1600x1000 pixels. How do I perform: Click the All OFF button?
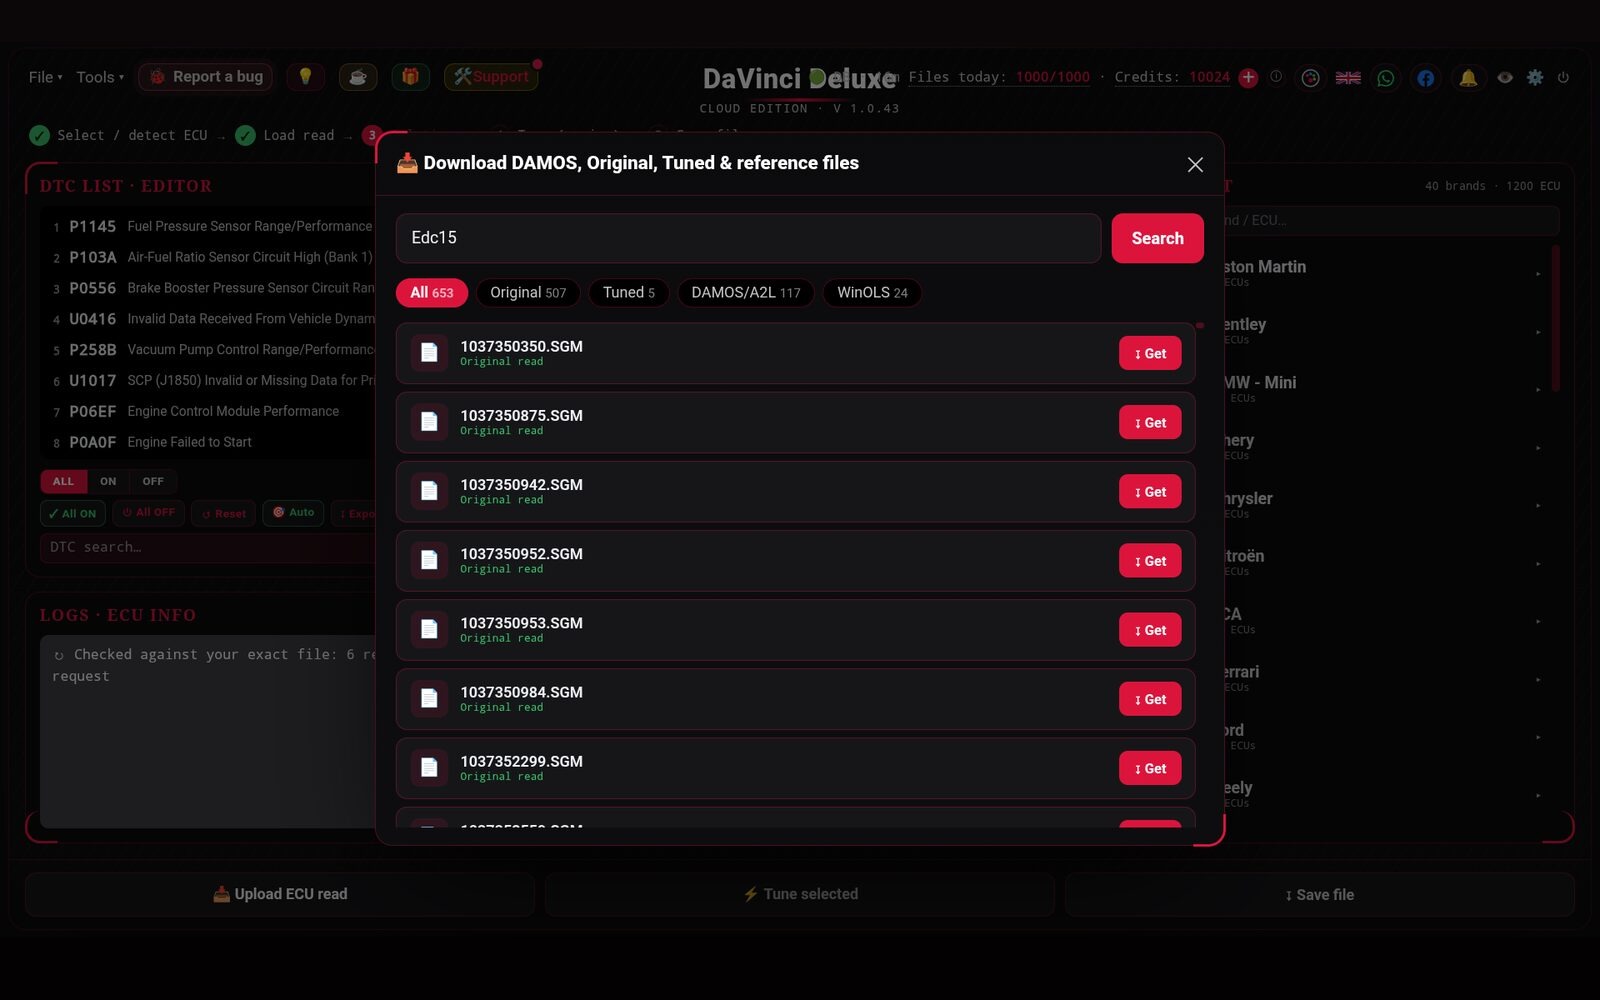[148, 513]
